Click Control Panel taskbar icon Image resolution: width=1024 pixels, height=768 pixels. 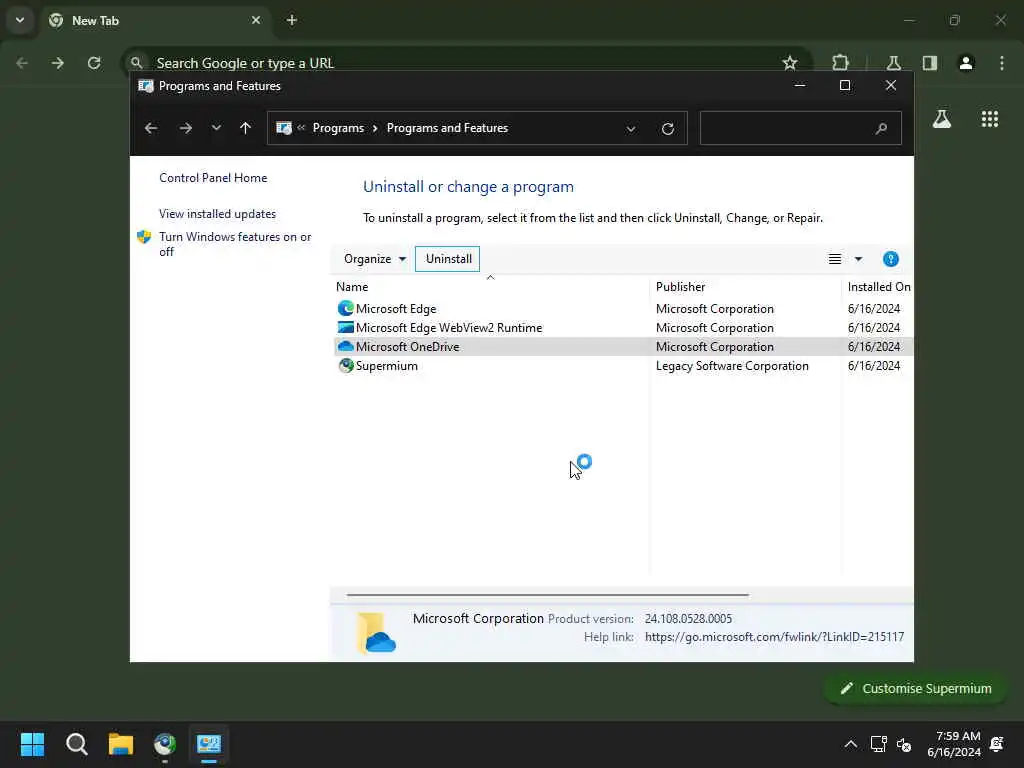tap(209, 744)
